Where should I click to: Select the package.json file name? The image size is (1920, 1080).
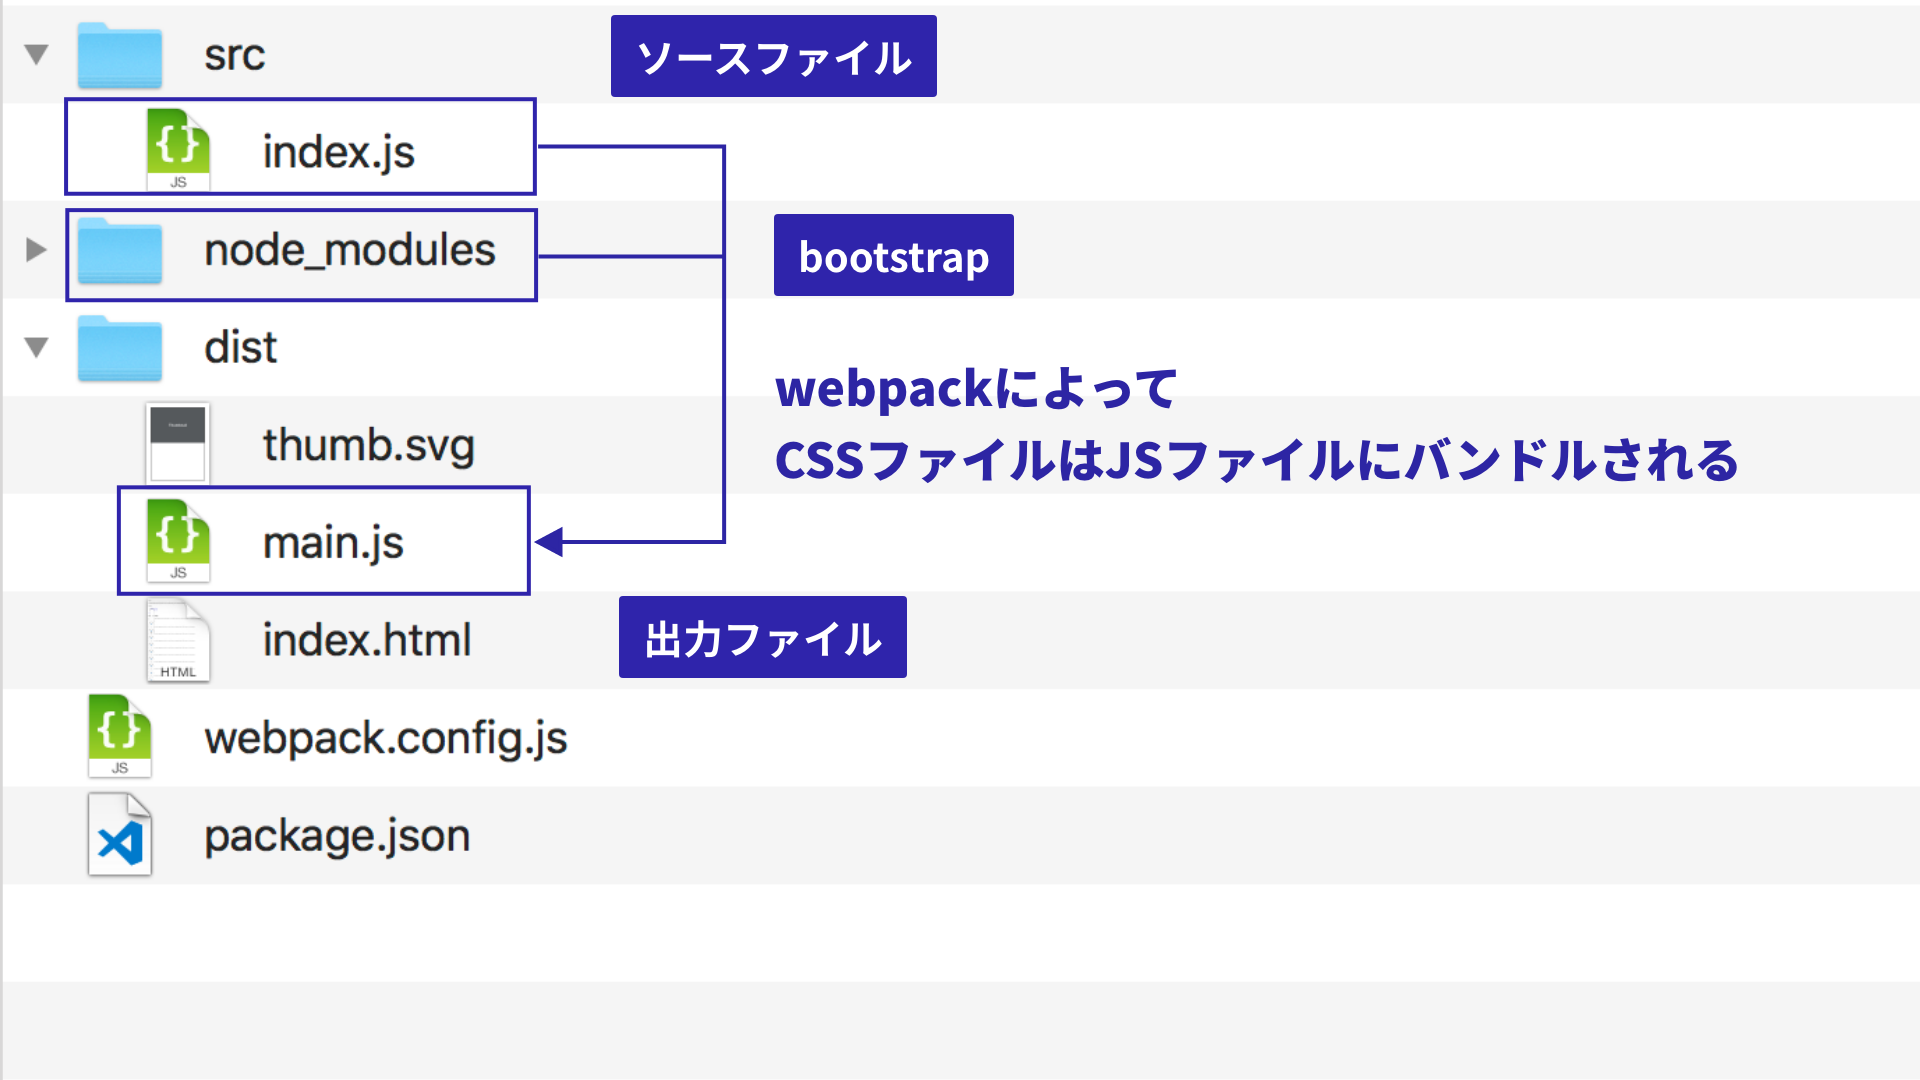pos(337,836)
